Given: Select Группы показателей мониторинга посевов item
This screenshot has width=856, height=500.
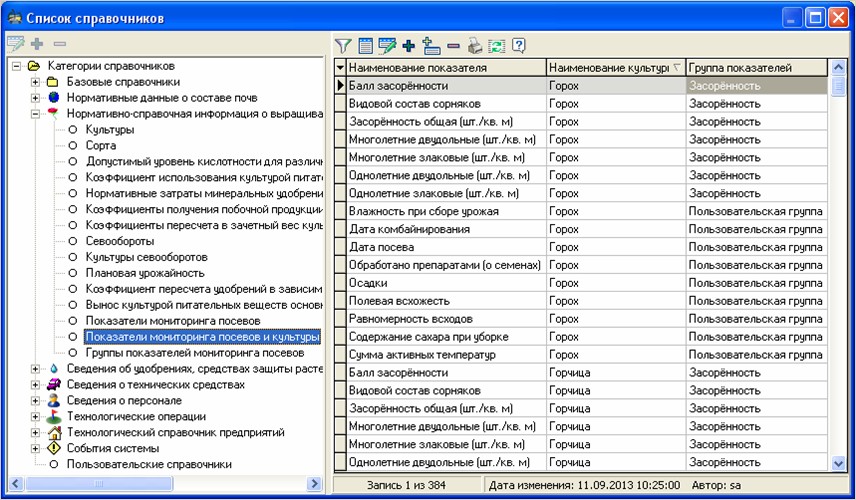Looking at the screenshot, I should 194,353.
